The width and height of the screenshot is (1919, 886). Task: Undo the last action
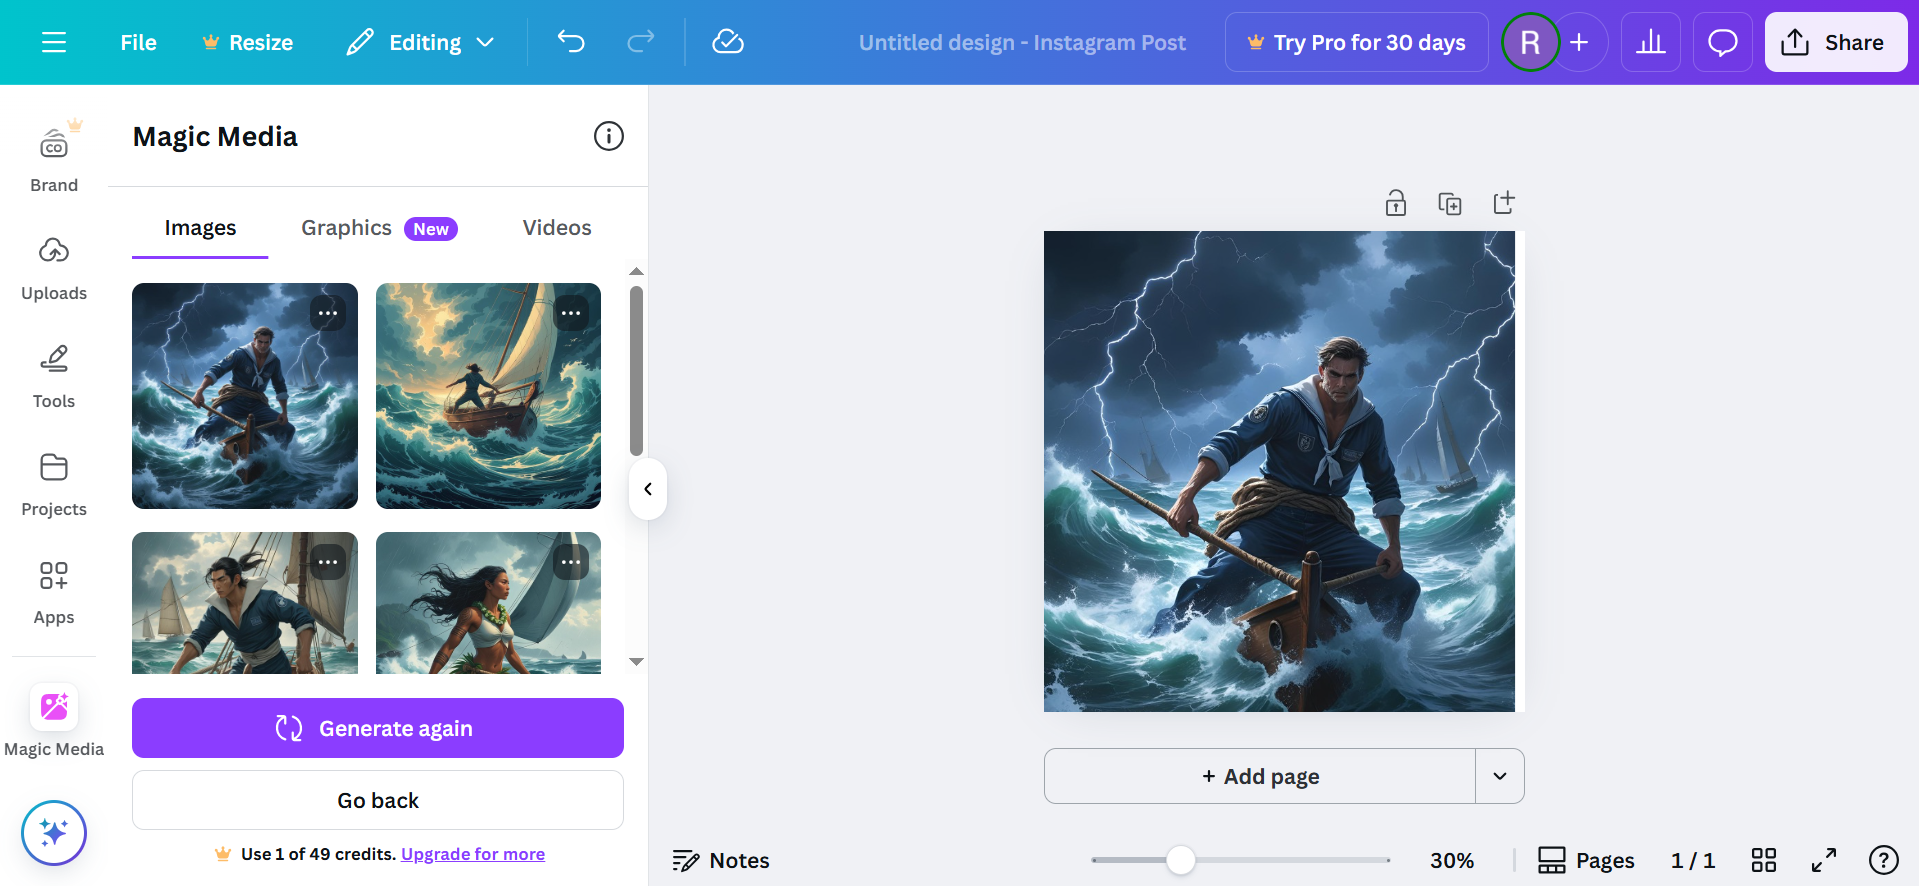click(571, 42)
